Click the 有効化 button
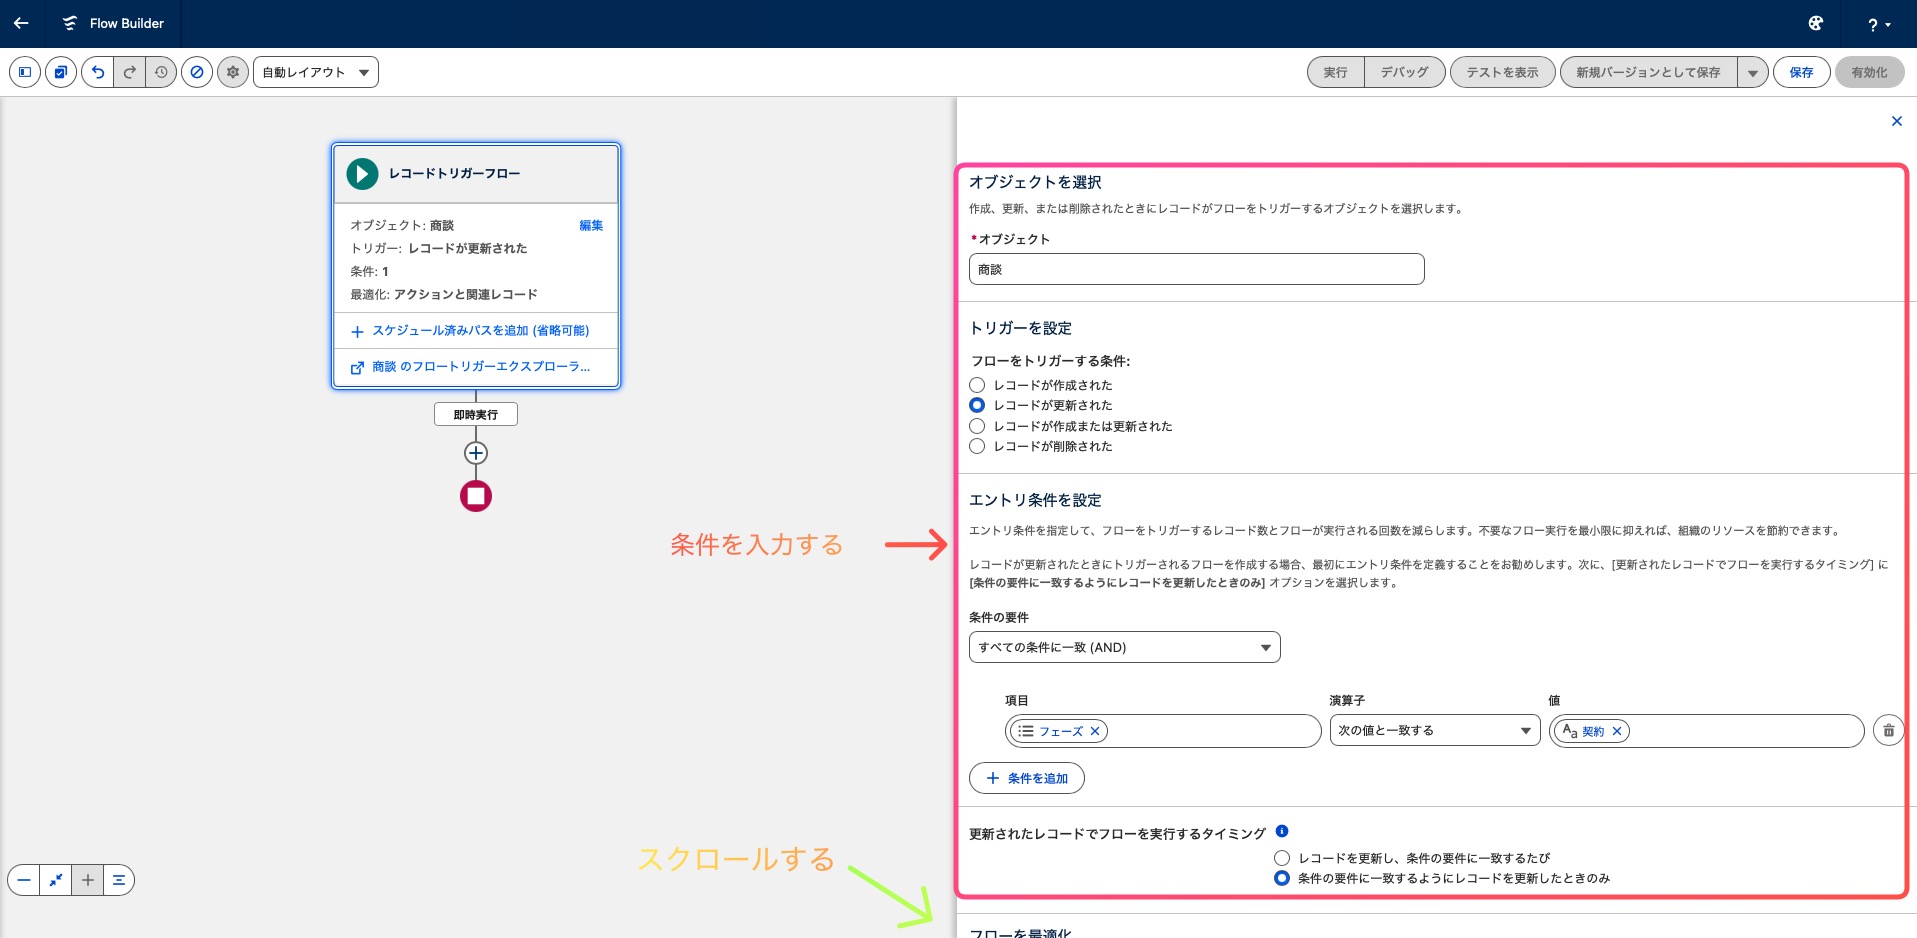The height and width of the screenshot is (938, 1917). (1869, 72)
